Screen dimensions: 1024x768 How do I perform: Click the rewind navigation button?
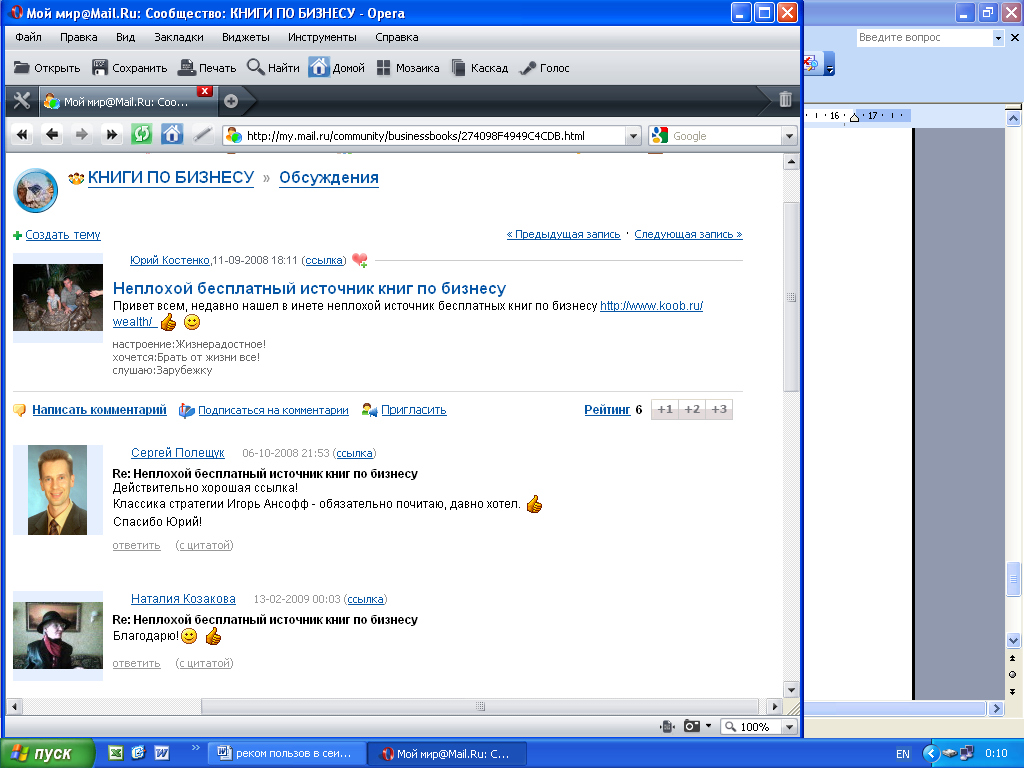(x=22, y=135)
